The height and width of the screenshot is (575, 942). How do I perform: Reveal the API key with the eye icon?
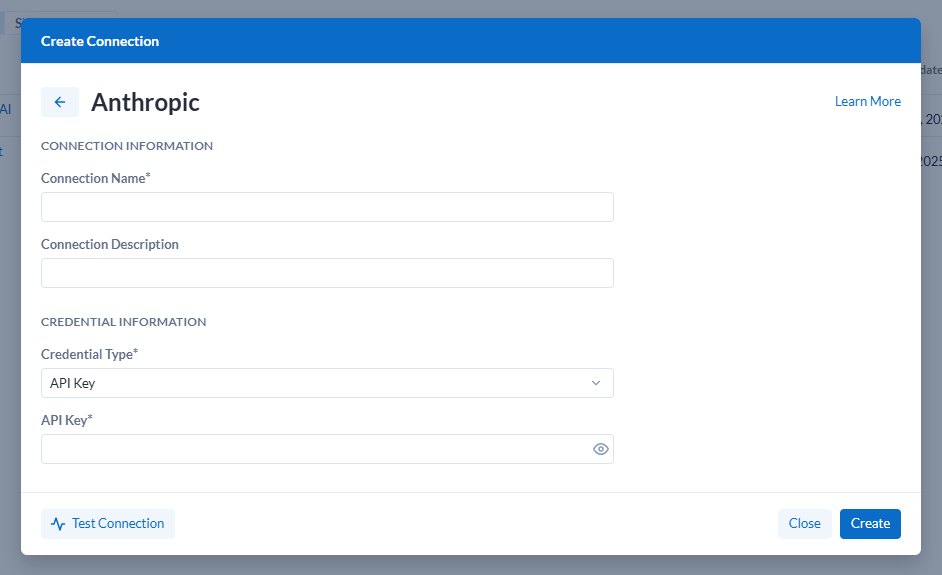pyautogui.click(x=600, y=449)
